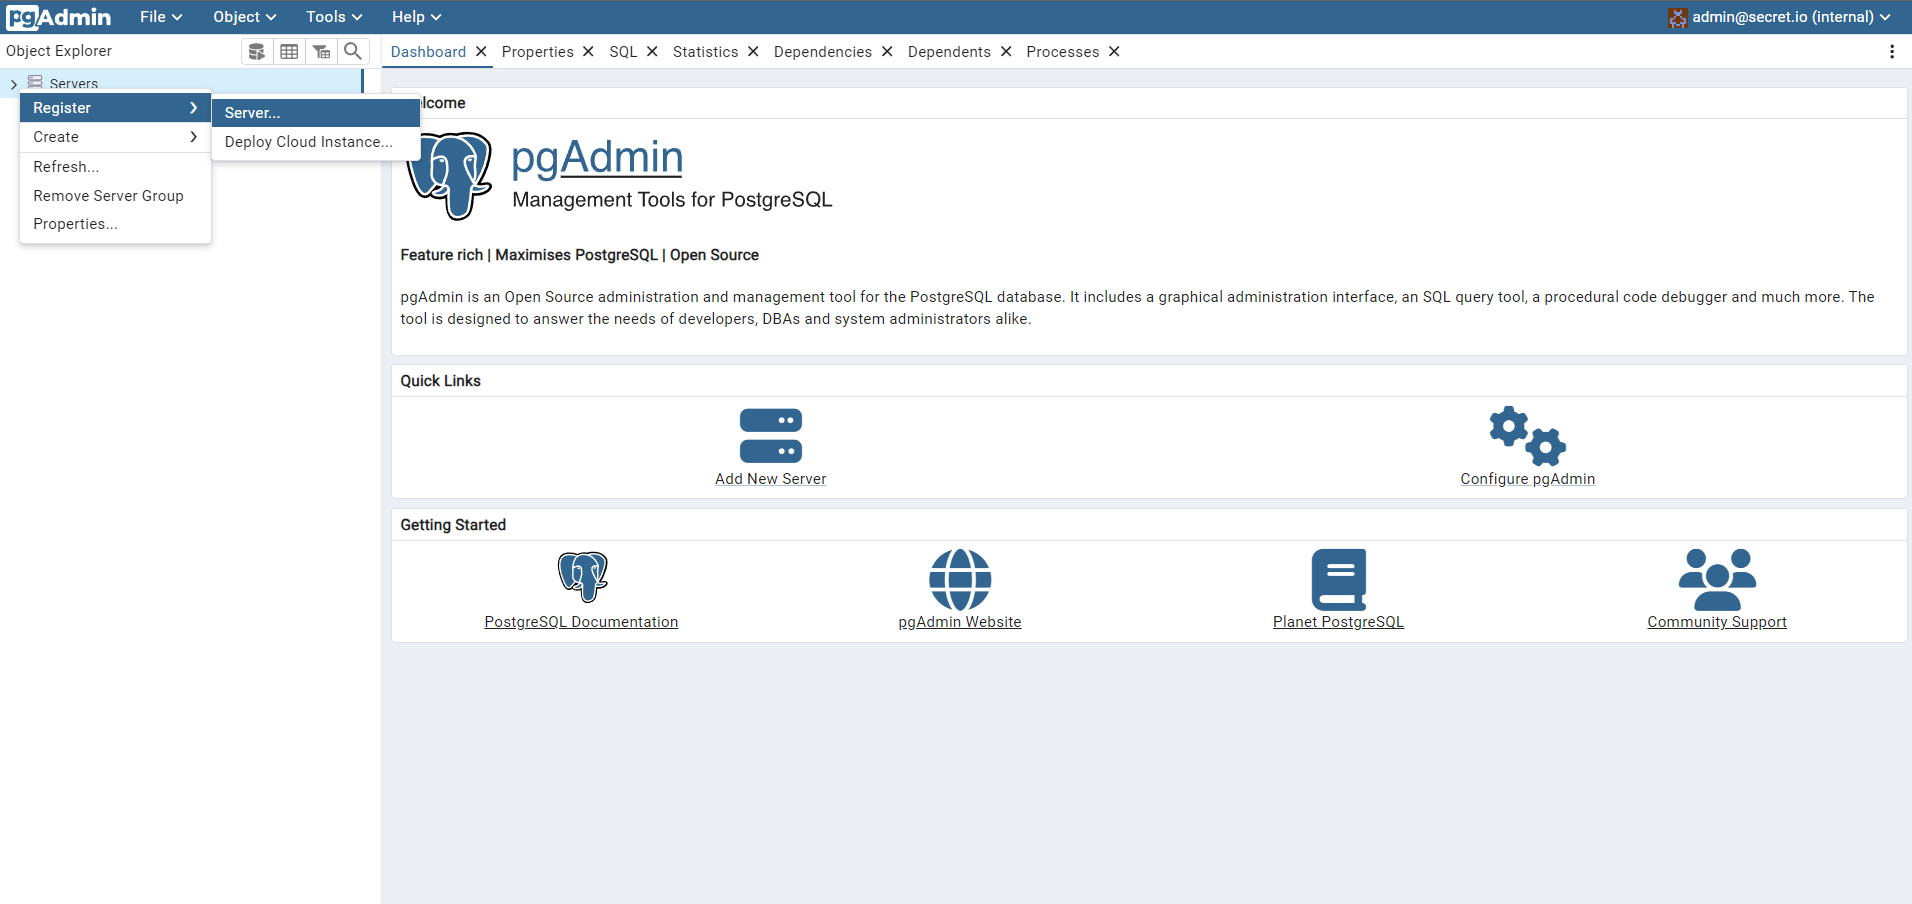Open Search Objects magnifier icon

click(353, 51)
